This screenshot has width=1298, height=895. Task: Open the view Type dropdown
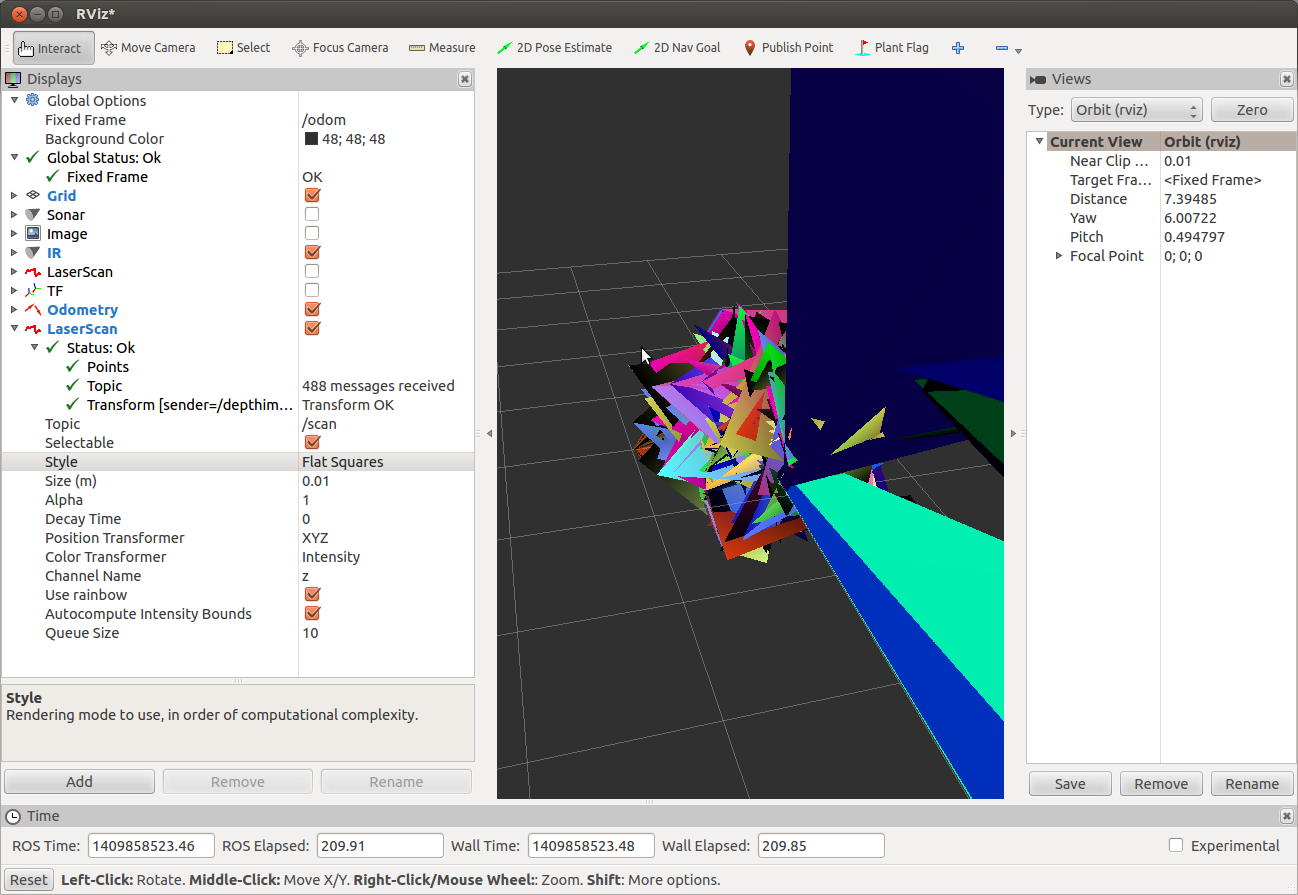[1136, 110]
